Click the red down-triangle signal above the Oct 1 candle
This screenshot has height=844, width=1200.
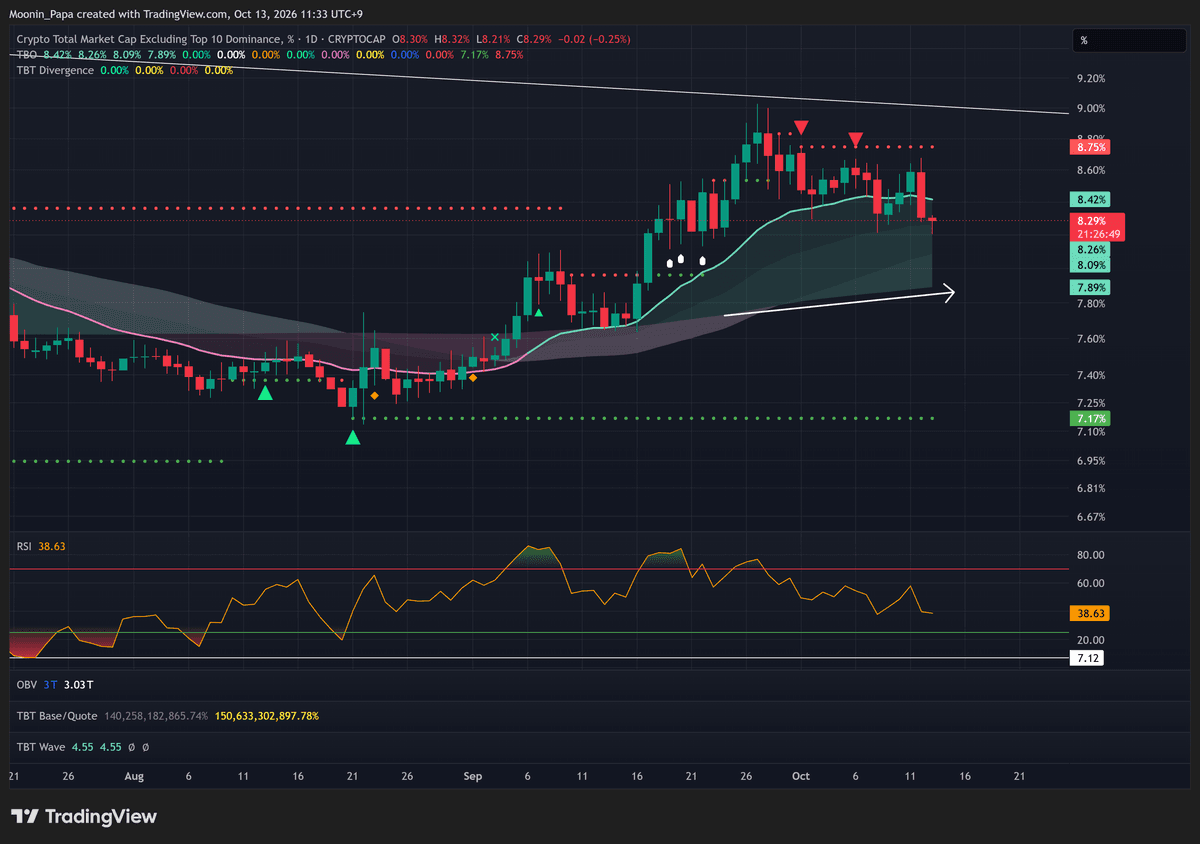801,127
